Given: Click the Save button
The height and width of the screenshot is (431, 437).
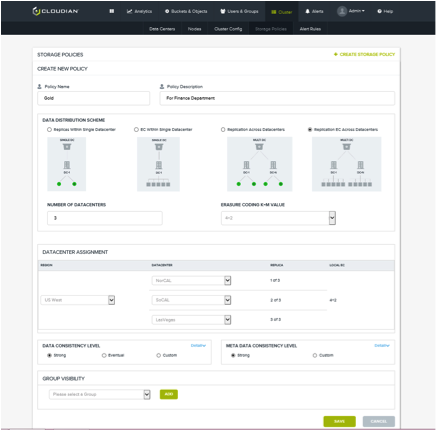Looking at the screenshot, I should 339,421.
